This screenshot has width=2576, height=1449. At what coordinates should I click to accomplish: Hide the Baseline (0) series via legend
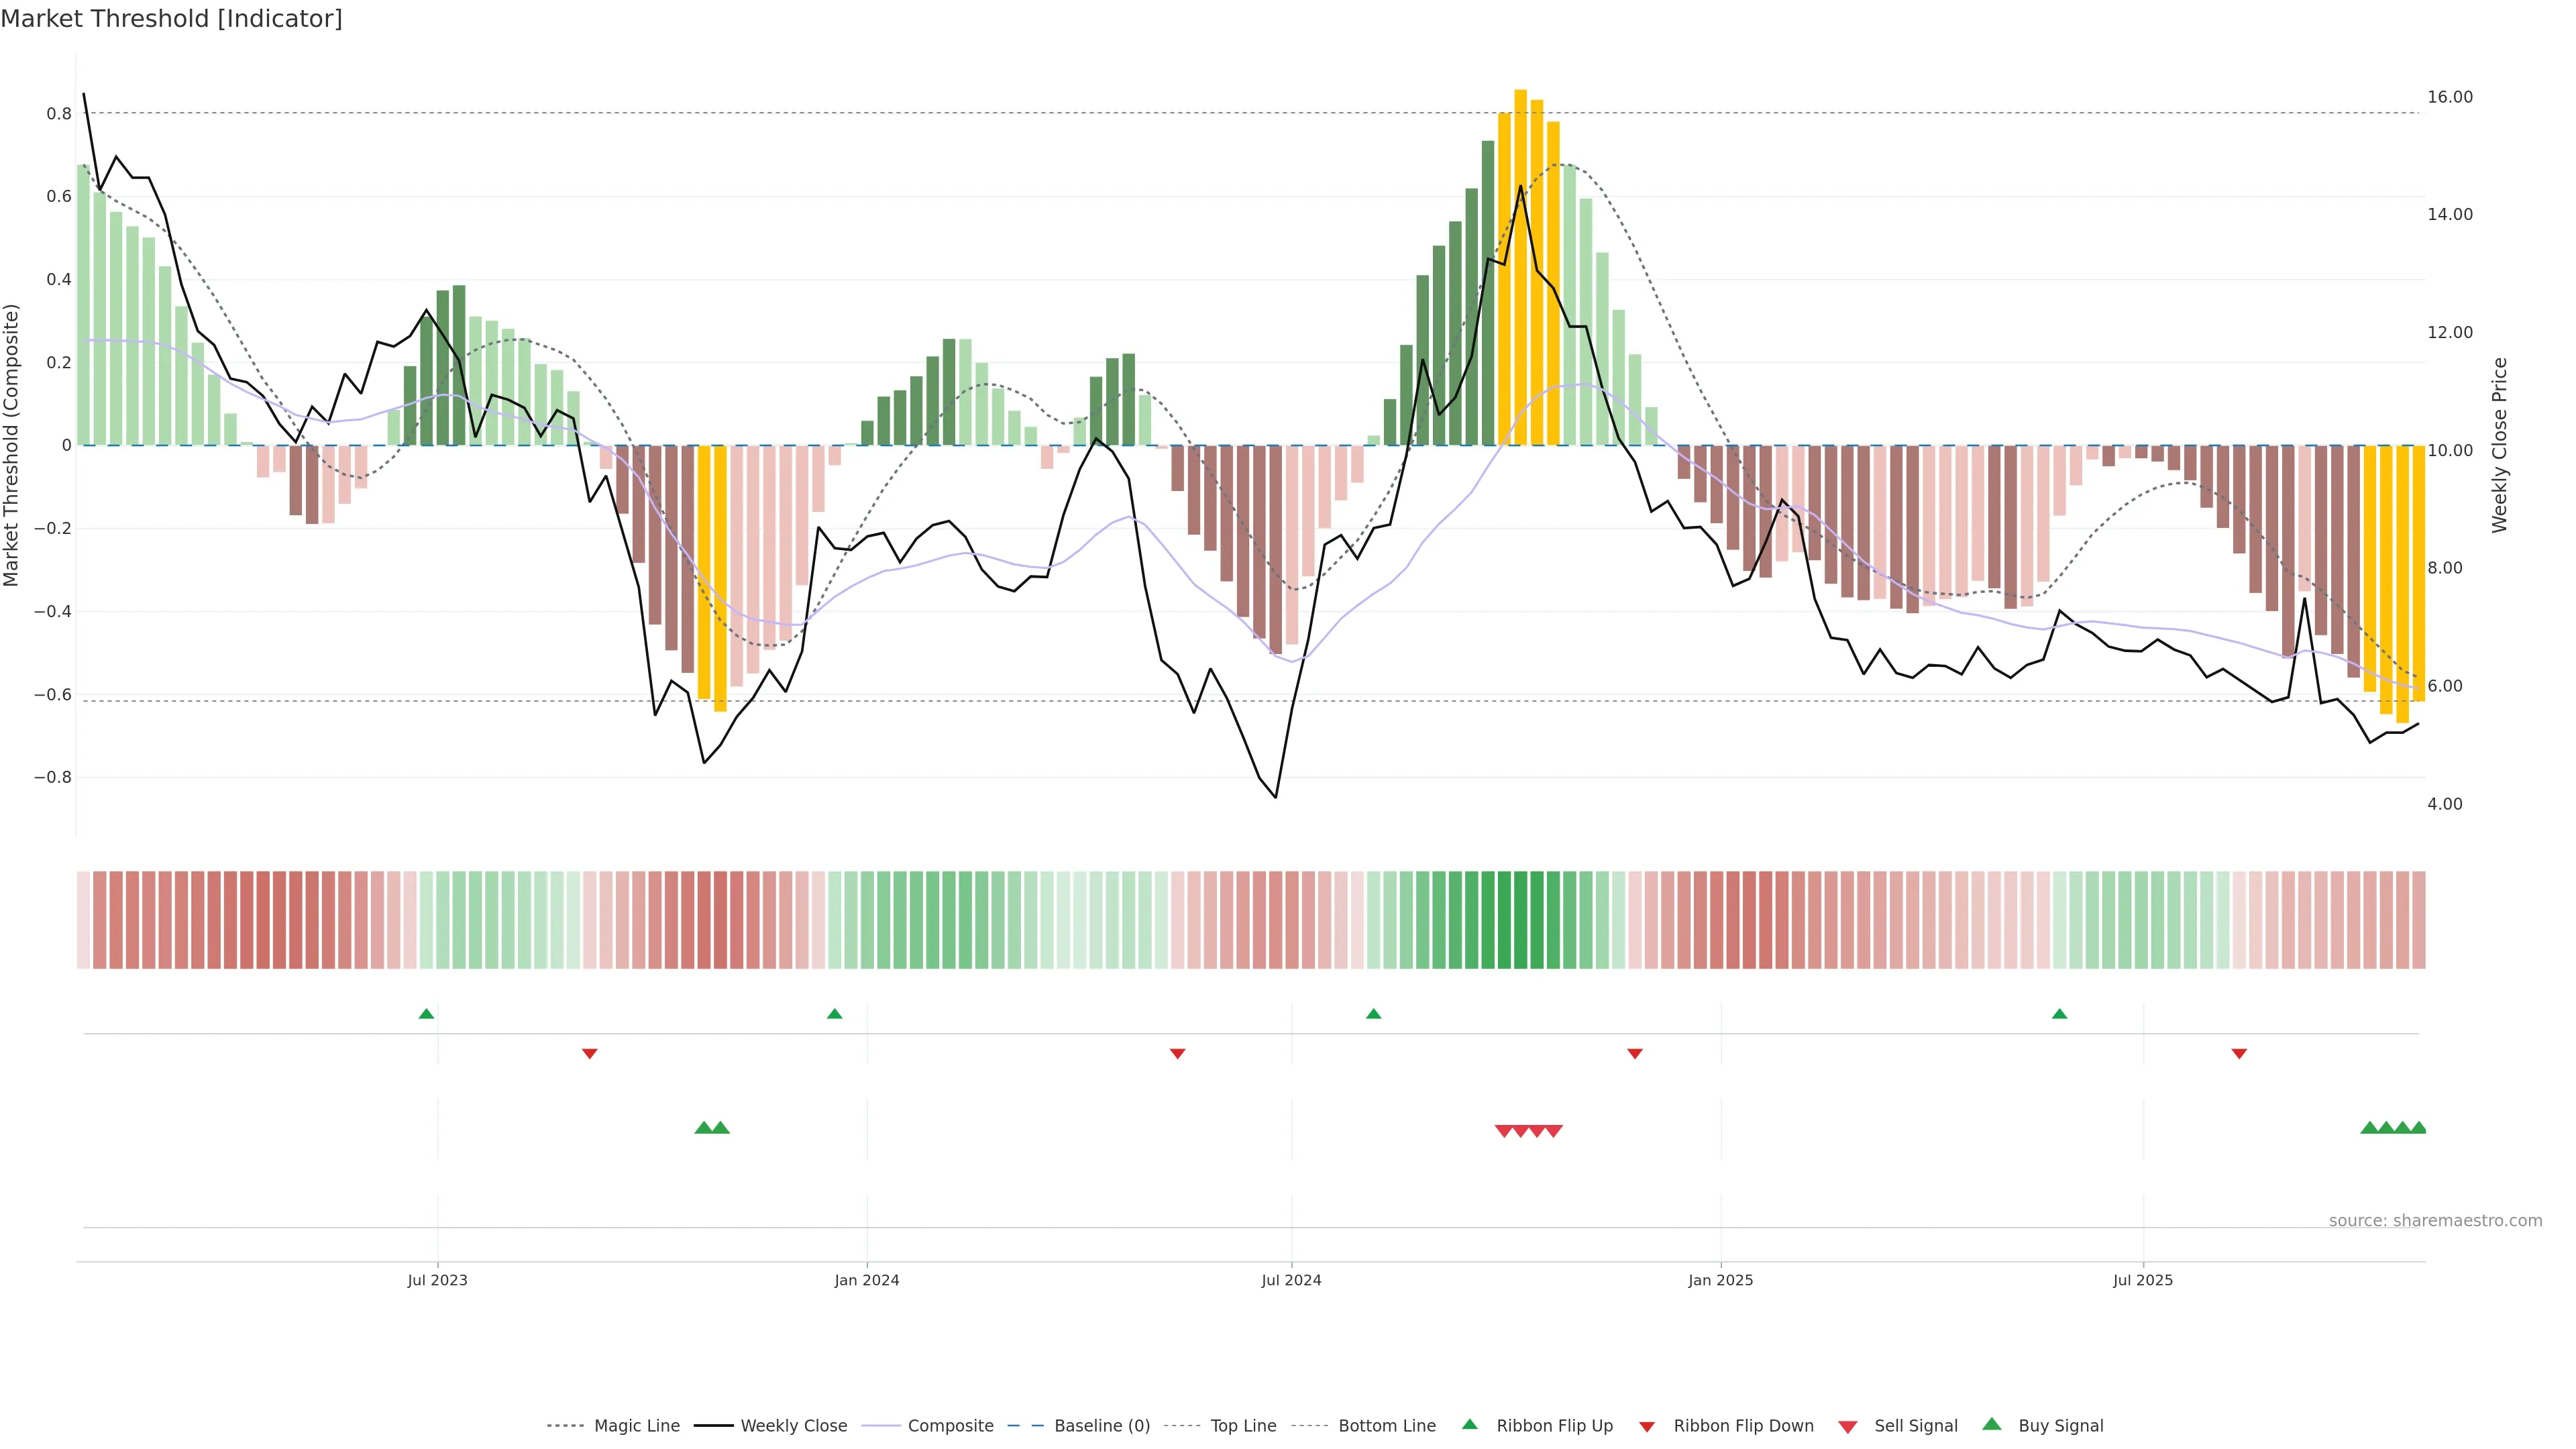point(1101,1426)
